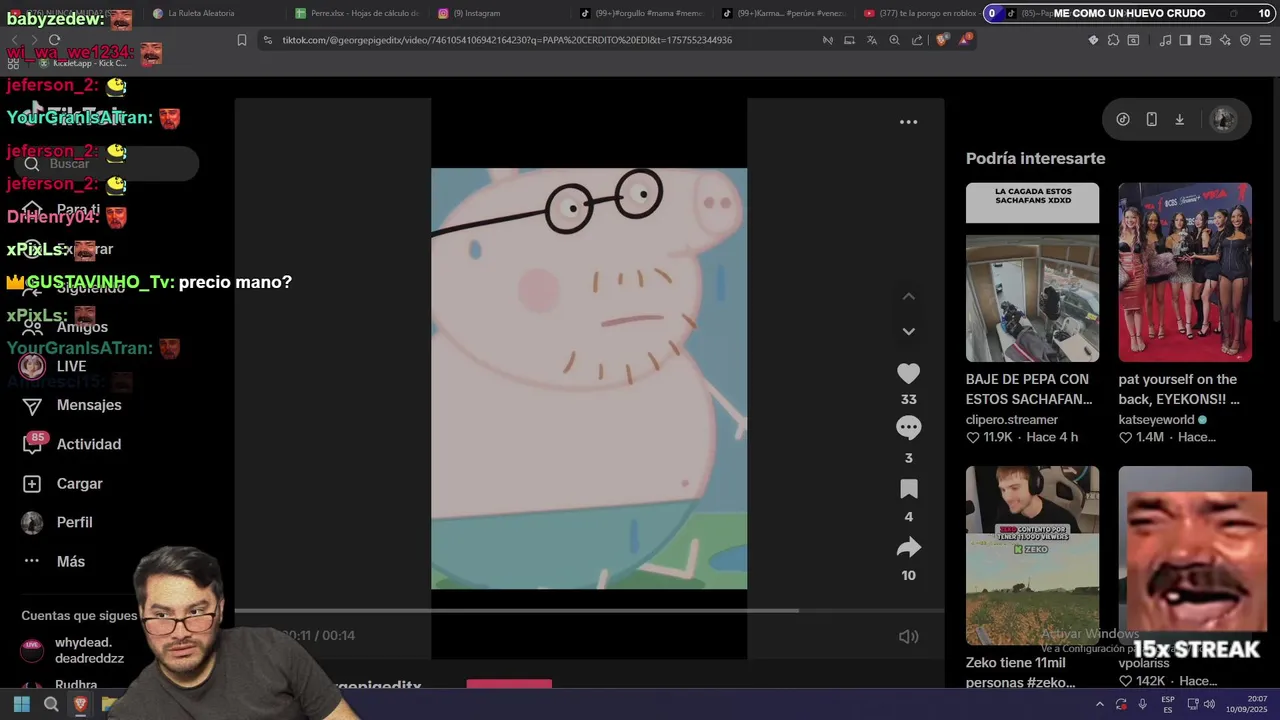Screen dimensions: 1280x720
Task: Reload the page in browser
Action: tap(54, 40)
